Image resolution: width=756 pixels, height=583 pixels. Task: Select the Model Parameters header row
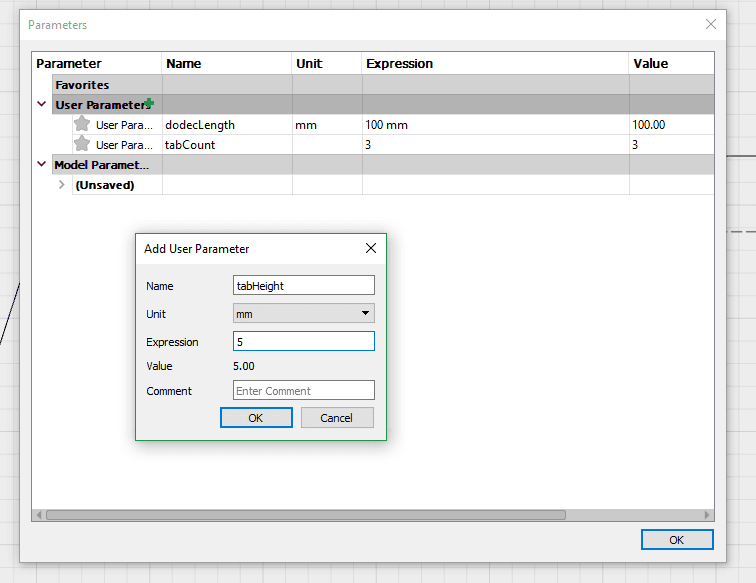[x=383, y=165]
